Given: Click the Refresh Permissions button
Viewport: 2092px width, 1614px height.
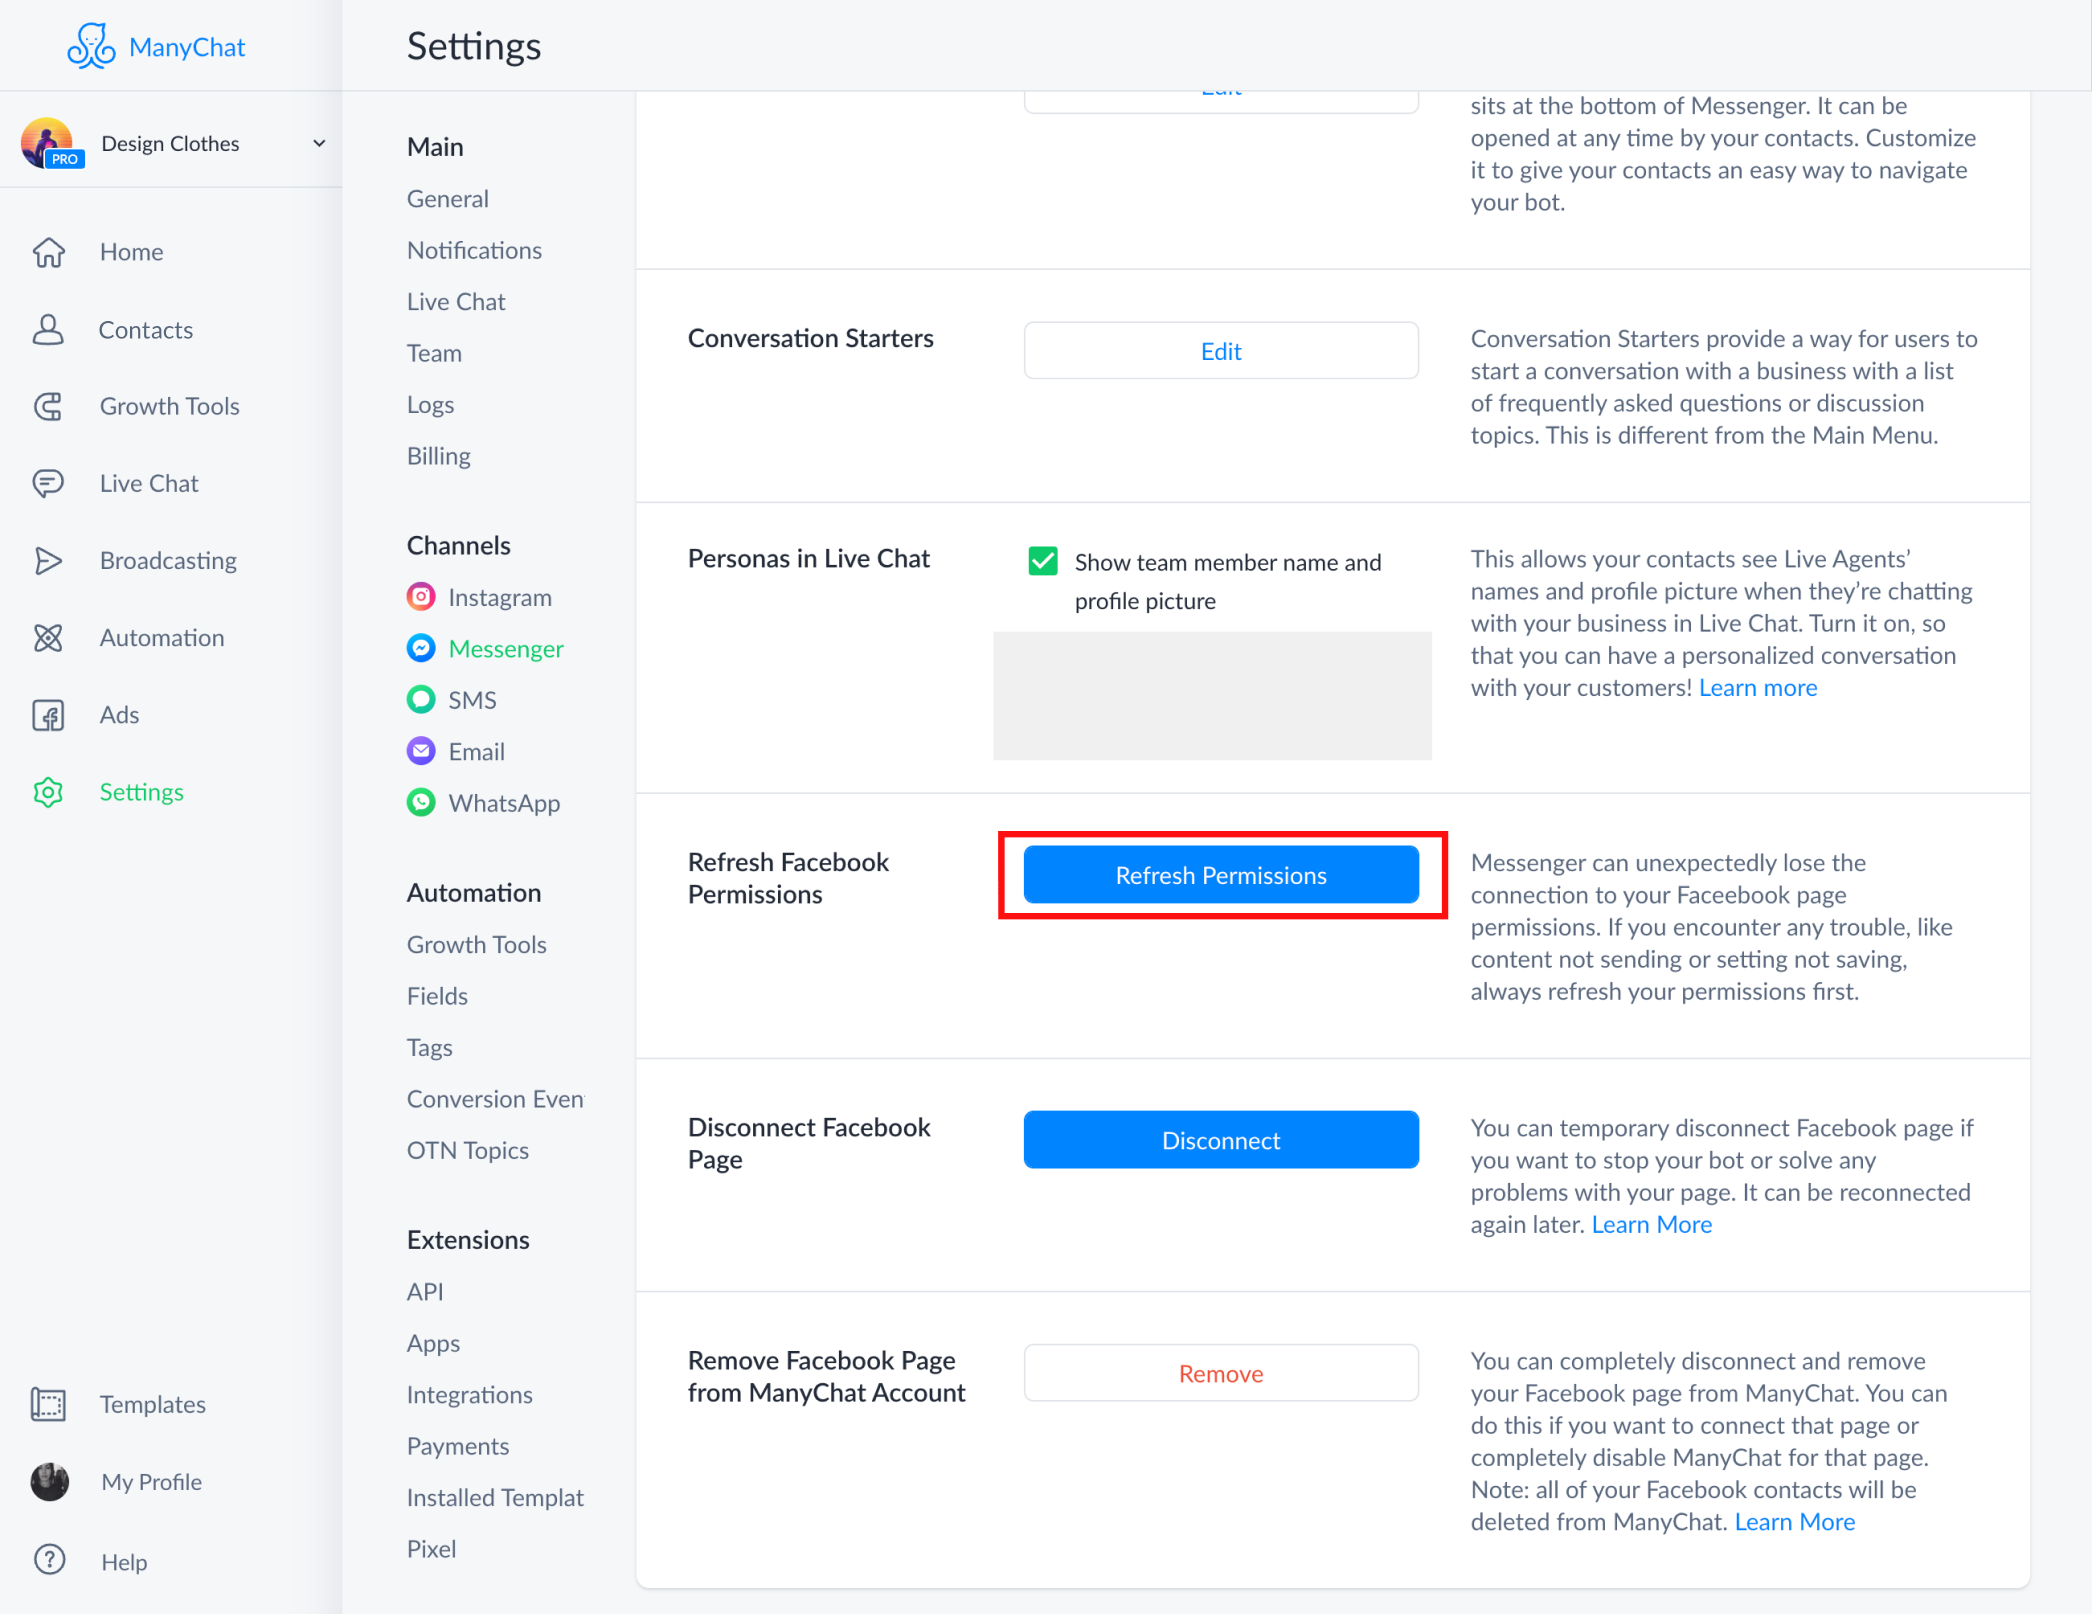Looking at the screenshot, I should (x=1220, y=875).
